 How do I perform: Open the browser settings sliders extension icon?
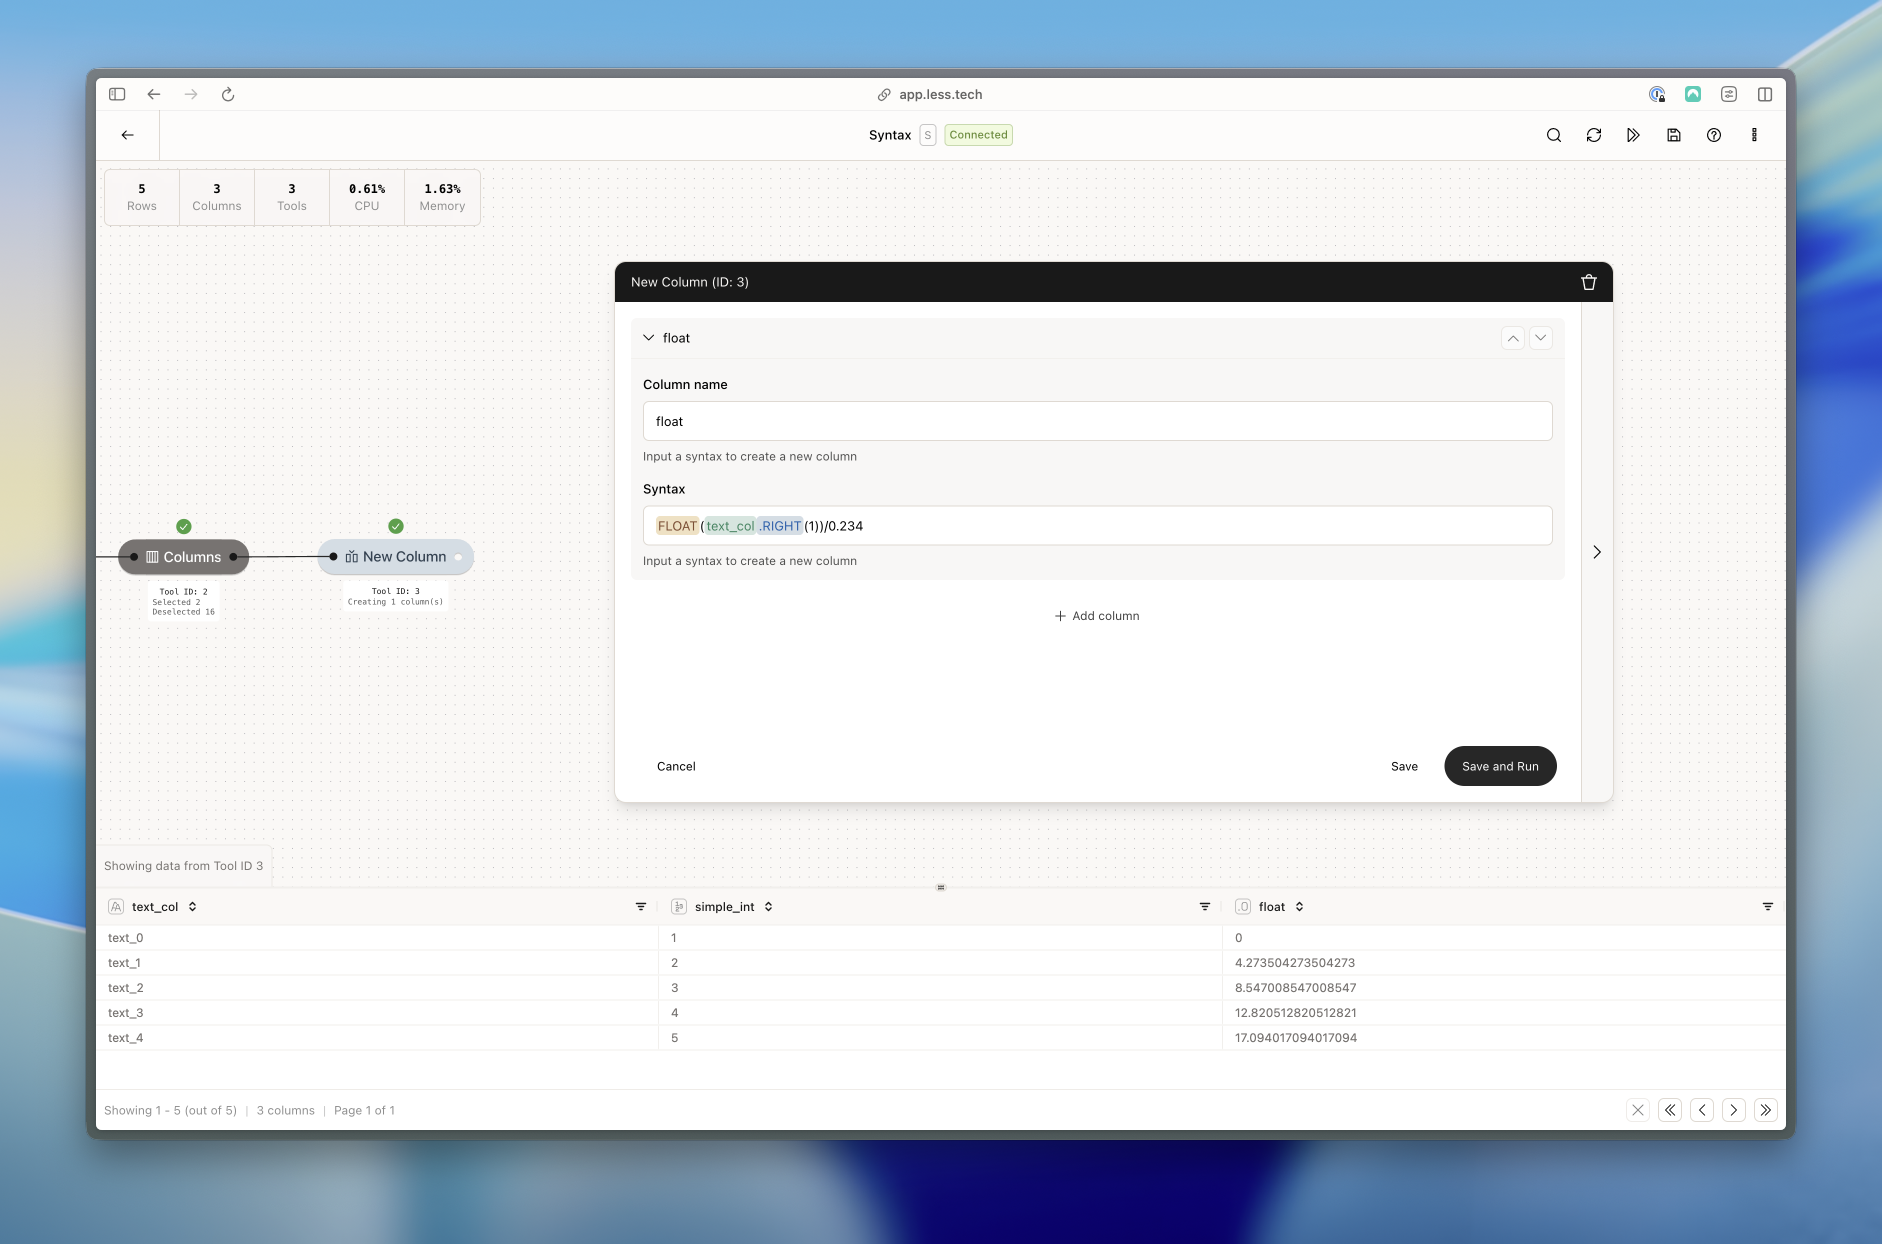(1729, 94)
